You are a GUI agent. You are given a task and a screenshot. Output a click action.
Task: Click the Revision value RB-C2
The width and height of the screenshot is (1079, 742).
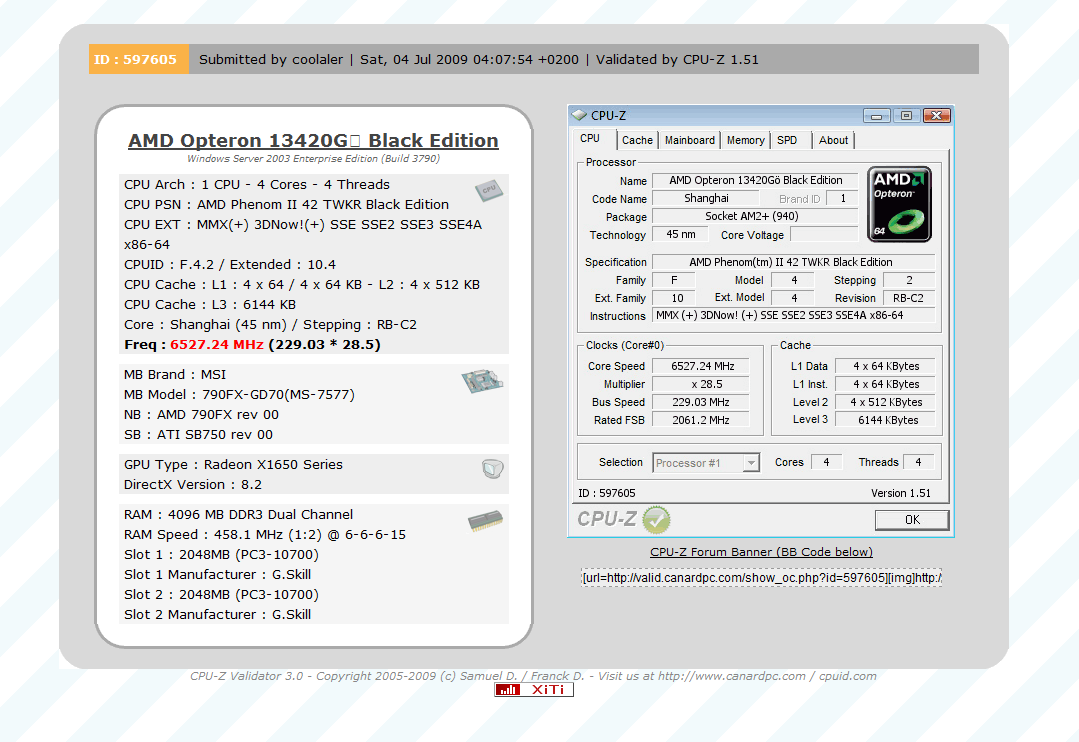(x=908, y=298)
